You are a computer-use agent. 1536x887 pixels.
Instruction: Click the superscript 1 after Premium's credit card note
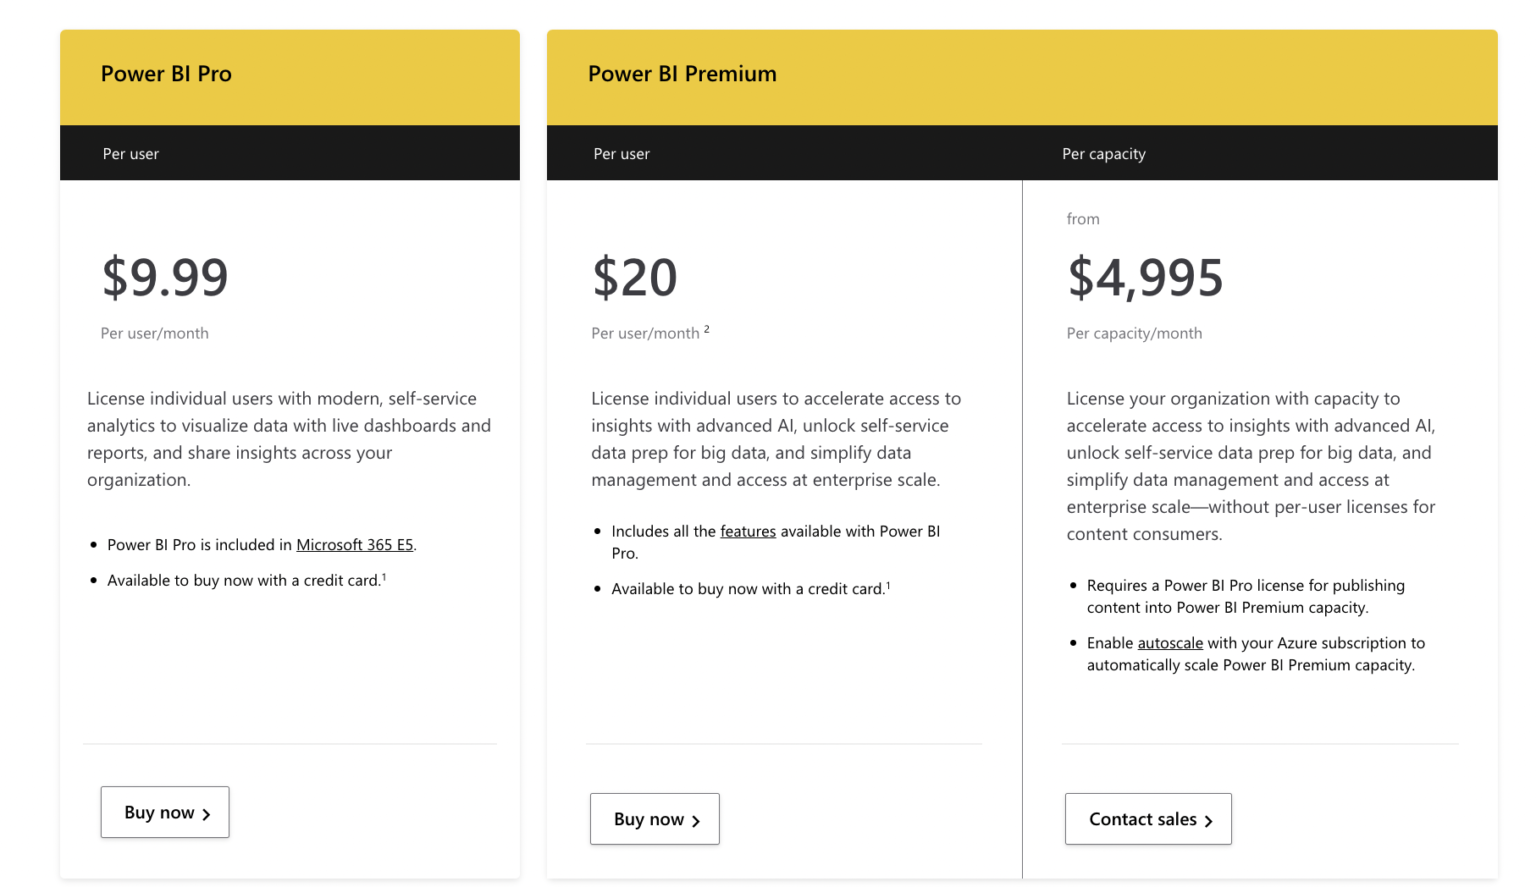[887, 583]
